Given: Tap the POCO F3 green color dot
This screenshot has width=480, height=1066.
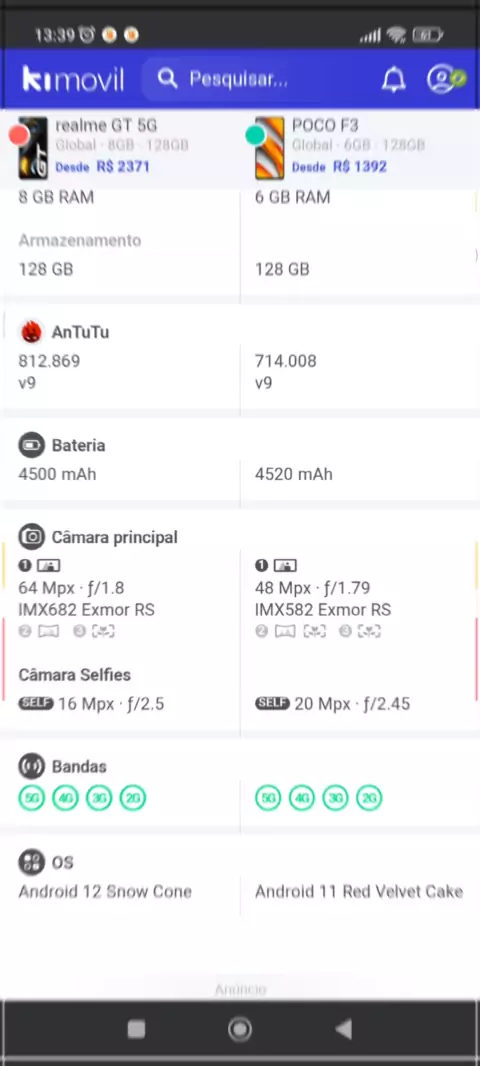Looking at the screenshot, I should click(255, 135).
